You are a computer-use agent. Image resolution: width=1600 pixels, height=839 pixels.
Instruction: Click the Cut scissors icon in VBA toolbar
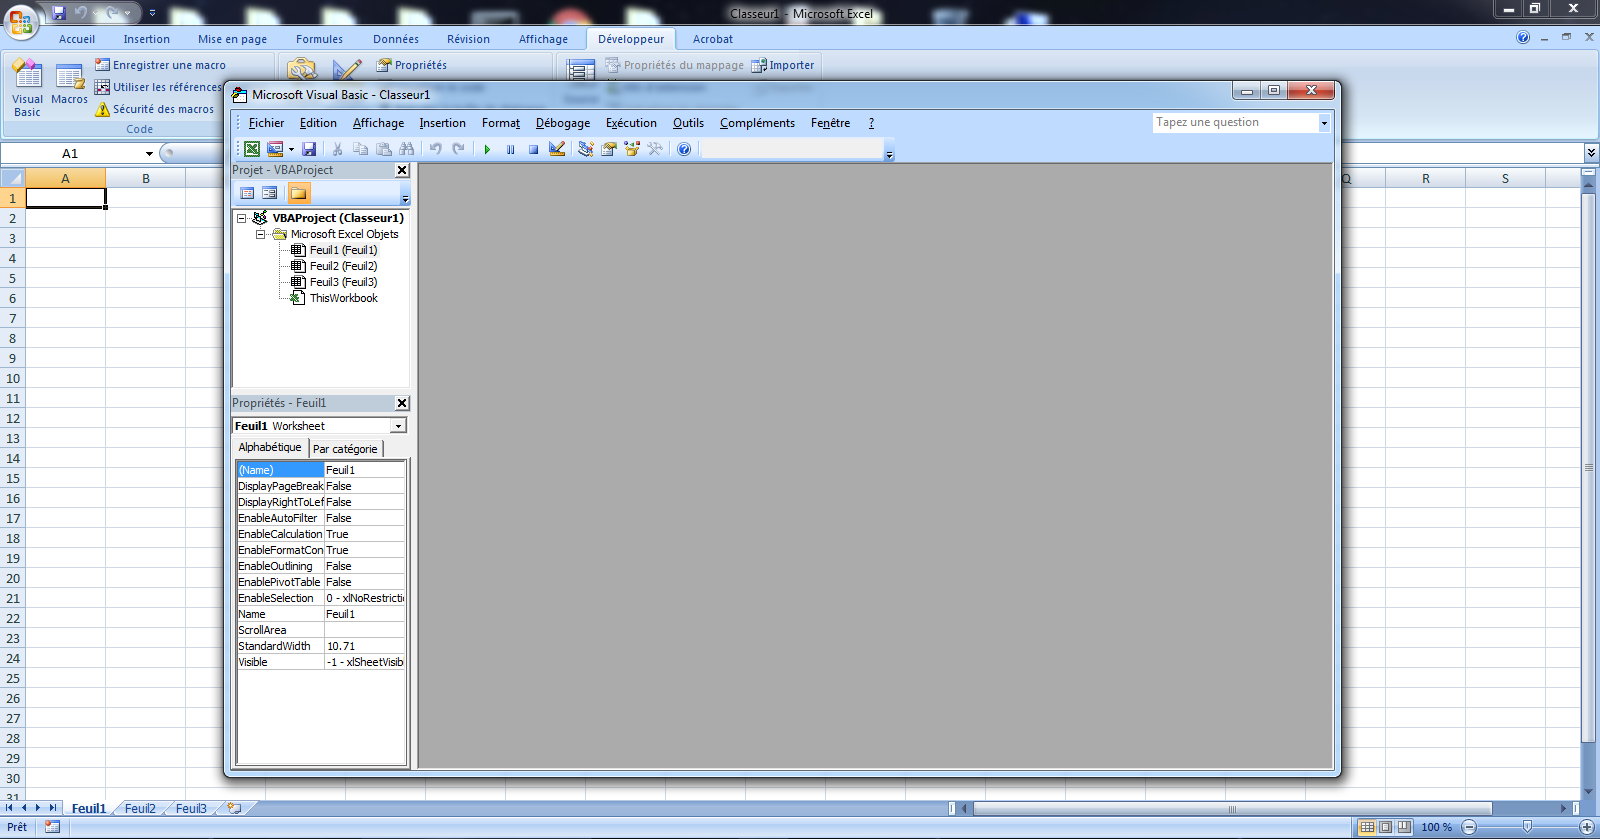pyautogui.click(x=338, y=149)
